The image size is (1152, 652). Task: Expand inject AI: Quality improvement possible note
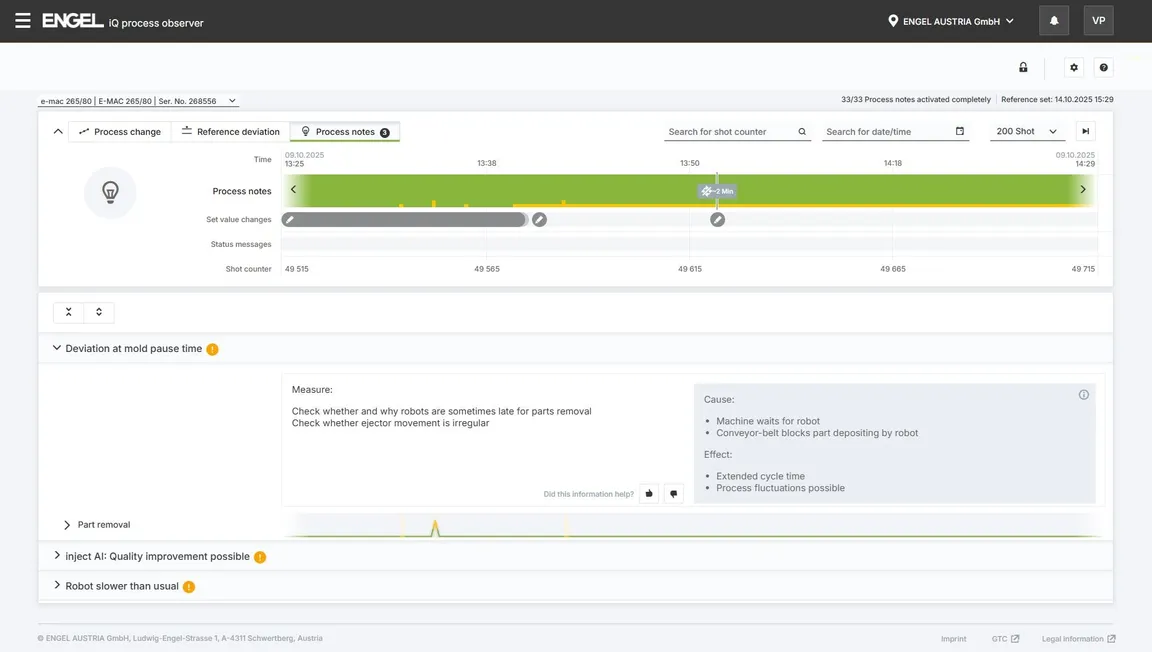coord(157,557)
